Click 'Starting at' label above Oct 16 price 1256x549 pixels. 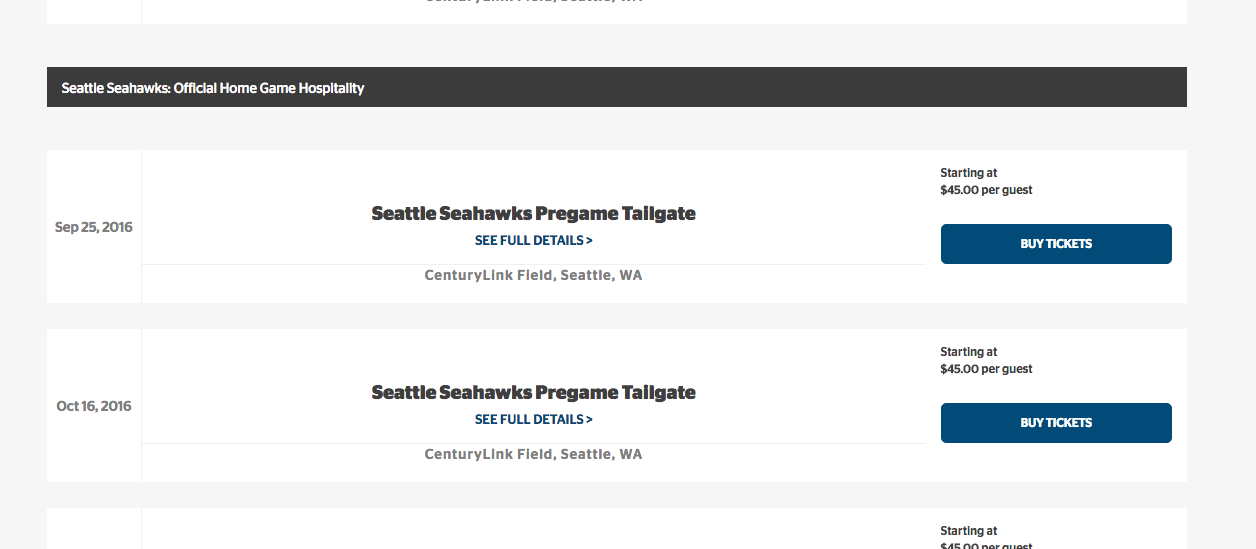[969, 352]
